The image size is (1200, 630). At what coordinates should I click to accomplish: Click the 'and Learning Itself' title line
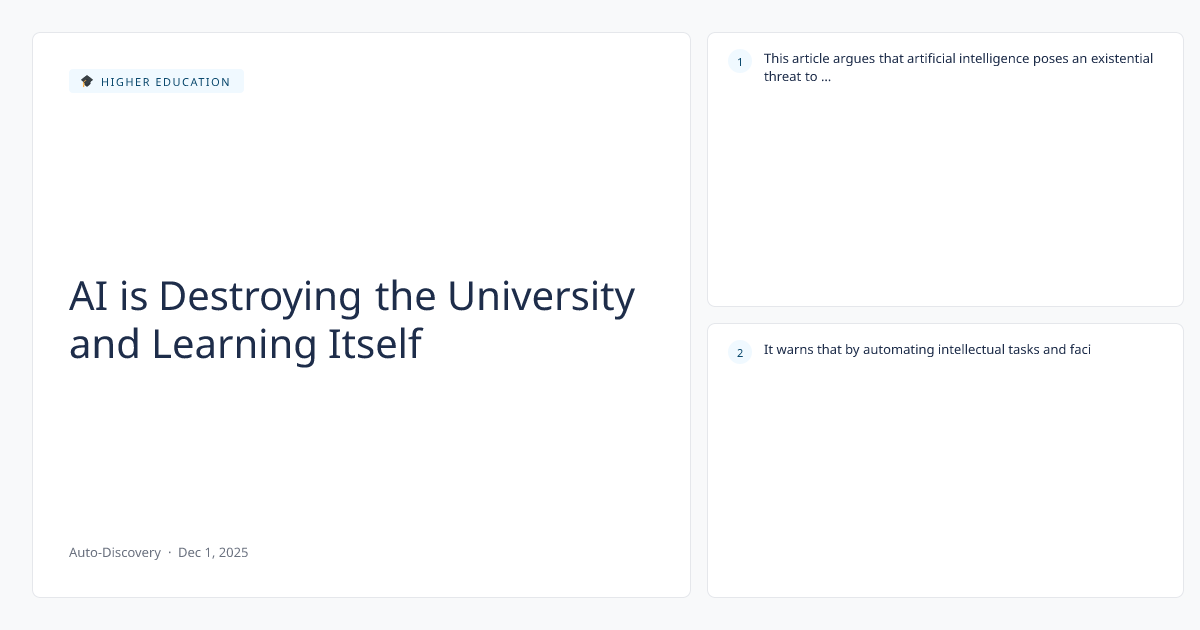[245, 344]
